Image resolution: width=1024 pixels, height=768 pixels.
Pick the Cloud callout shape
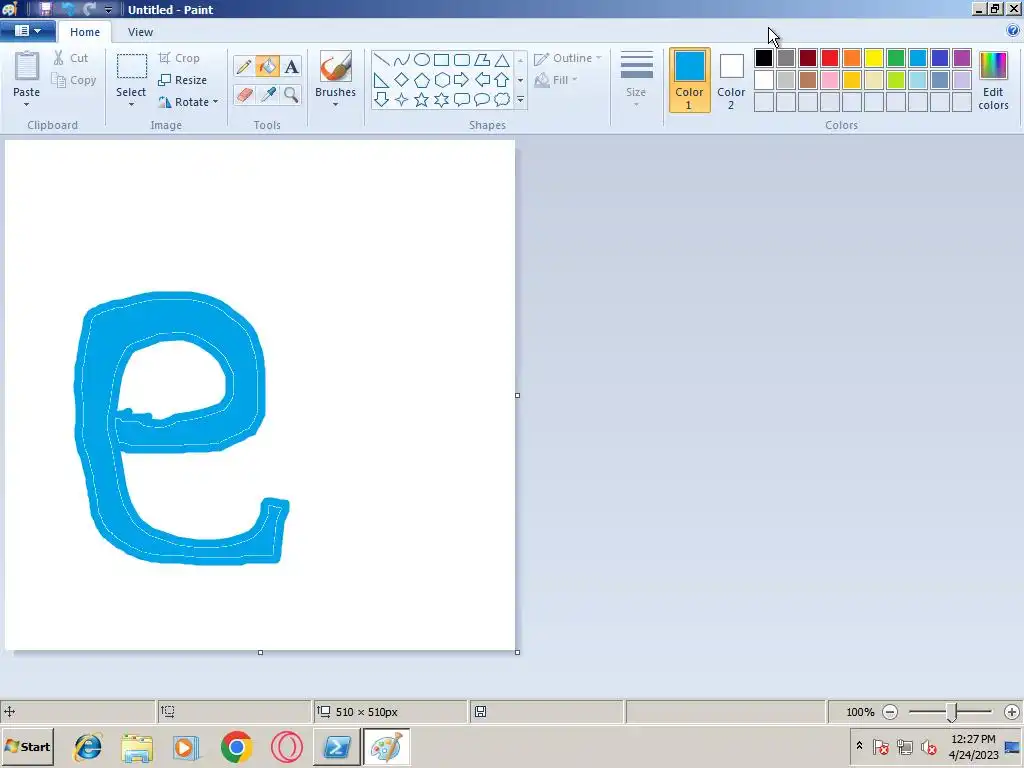(502, 100)
